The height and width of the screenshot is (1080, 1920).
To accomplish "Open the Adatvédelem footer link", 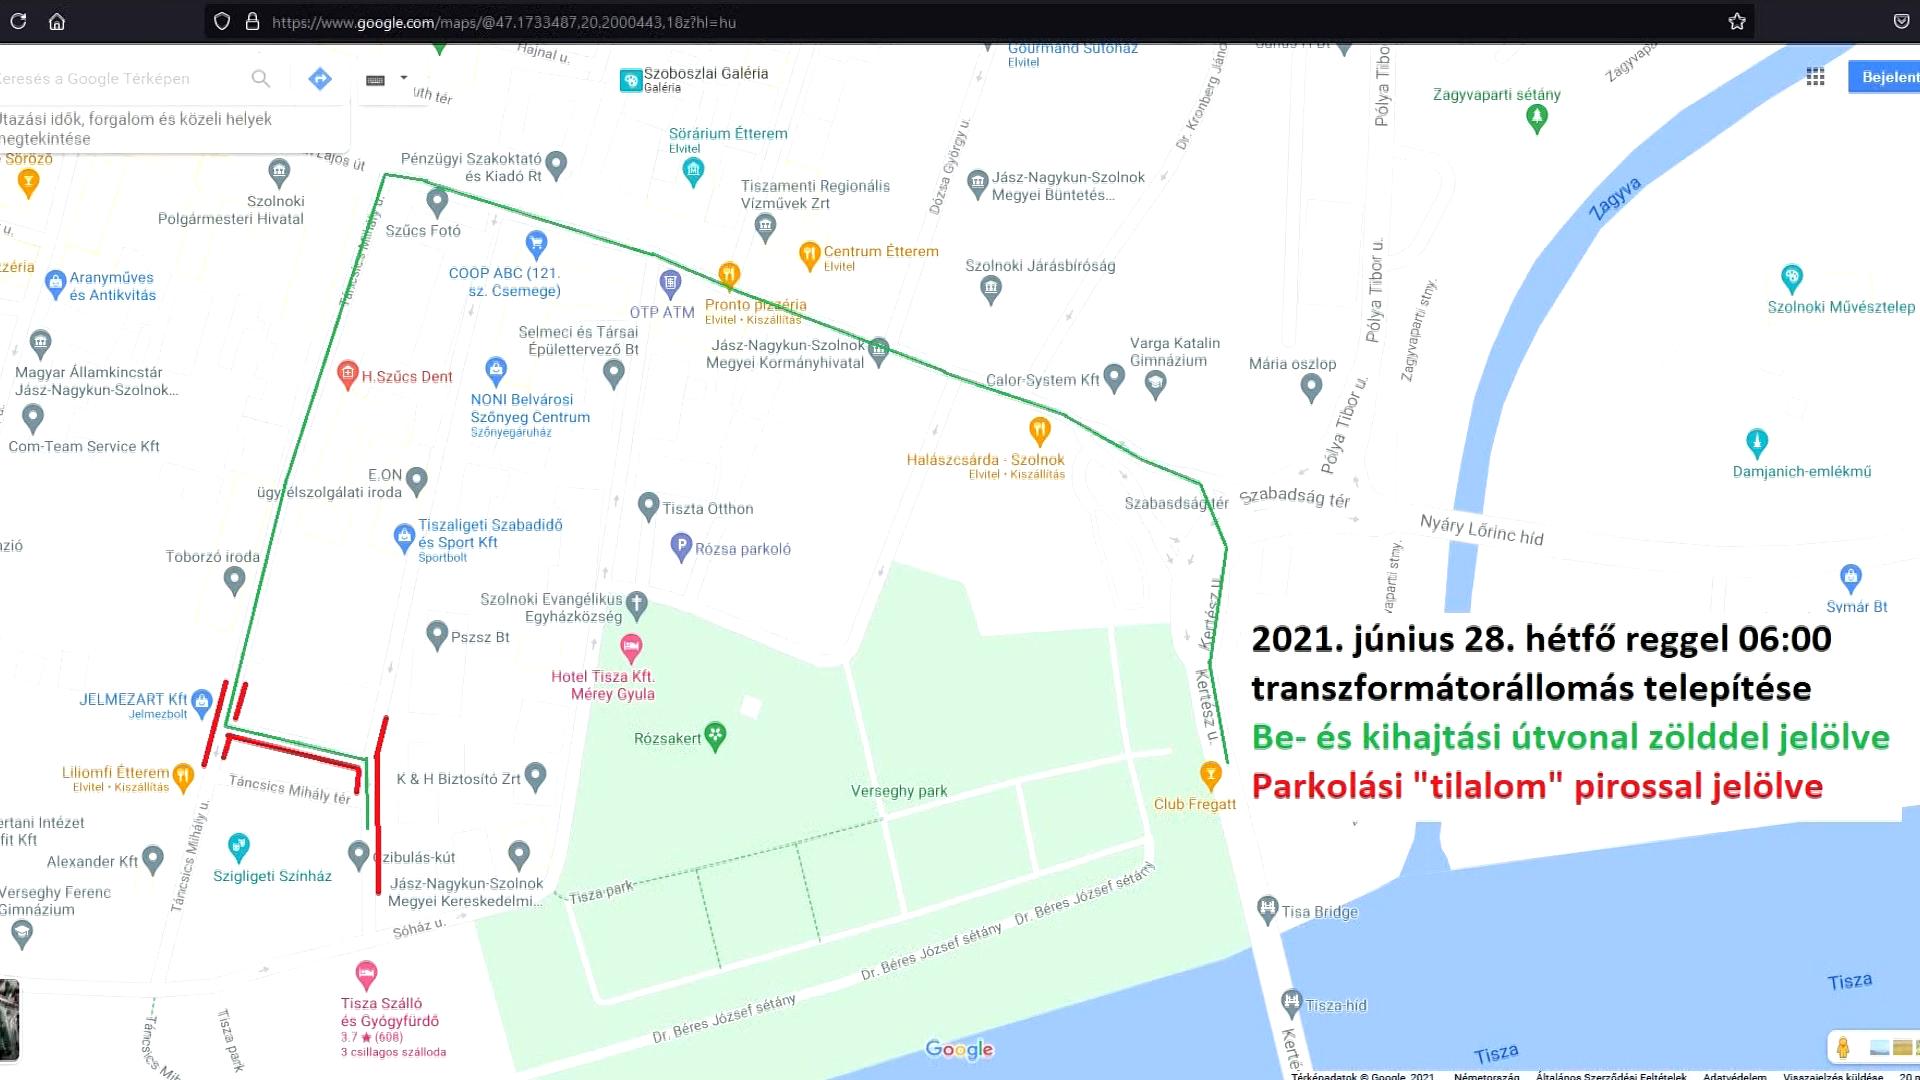I will click(1734, 1076).
